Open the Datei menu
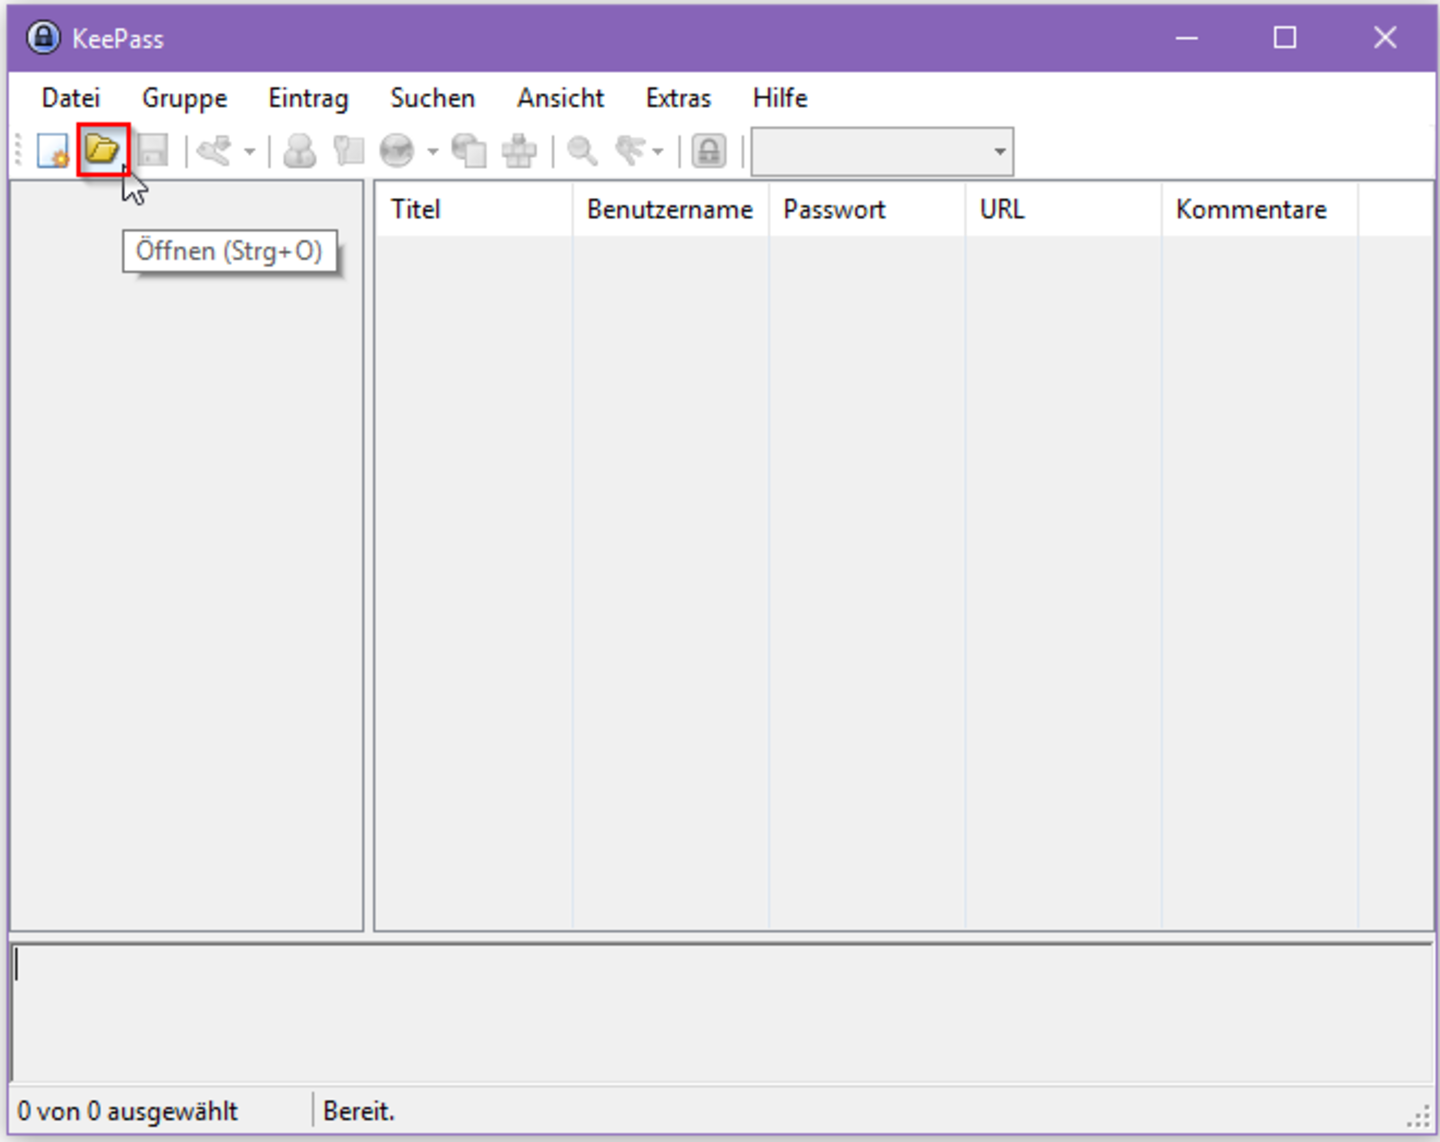 point(71,98)
